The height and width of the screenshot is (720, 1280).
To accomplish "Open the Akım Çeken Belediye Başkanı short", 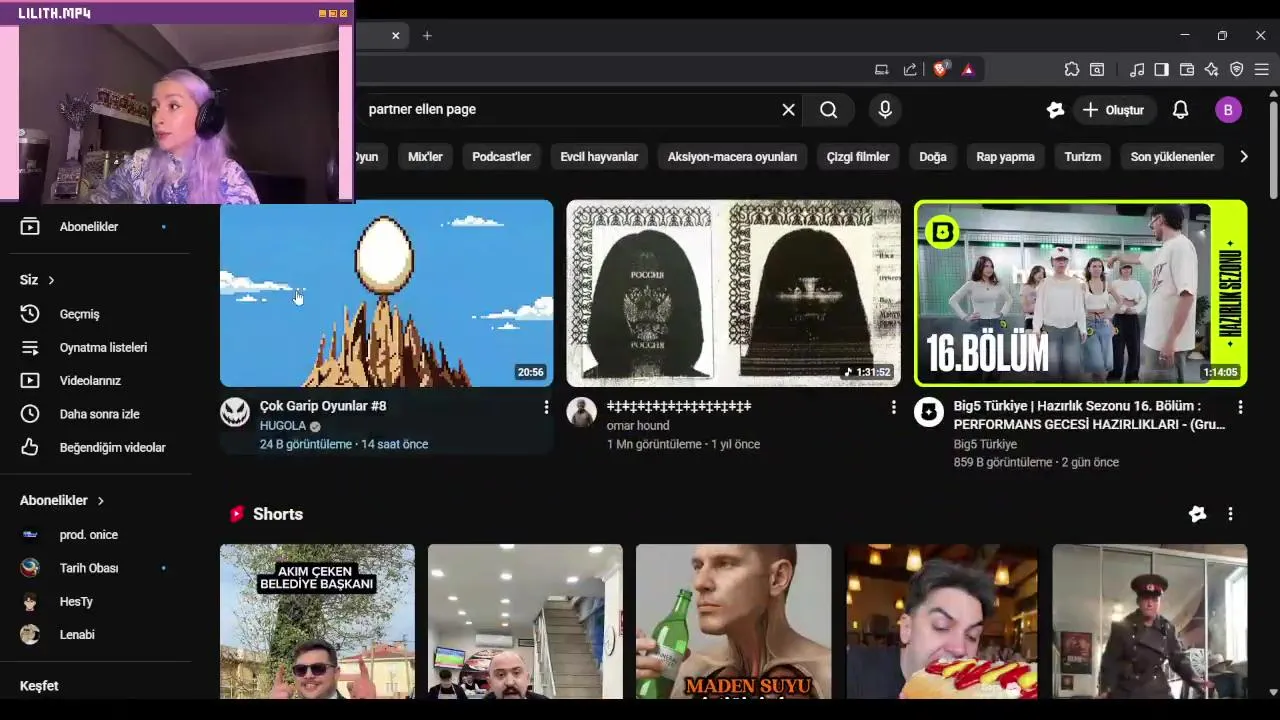I will (x=317, y=621).
